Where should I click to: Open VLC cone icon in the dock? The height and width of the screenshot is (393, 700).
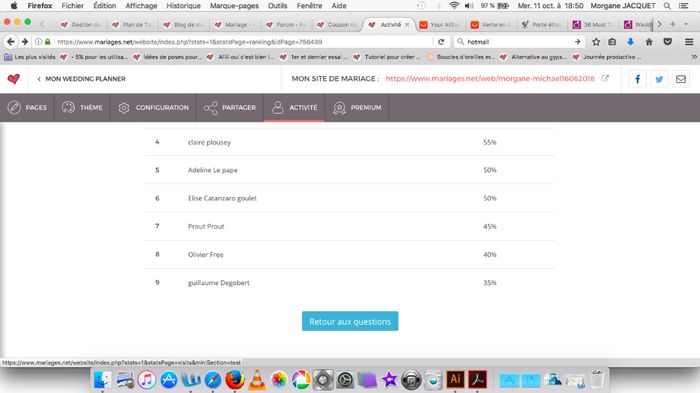pyautogui.click(x=257, y=380)
